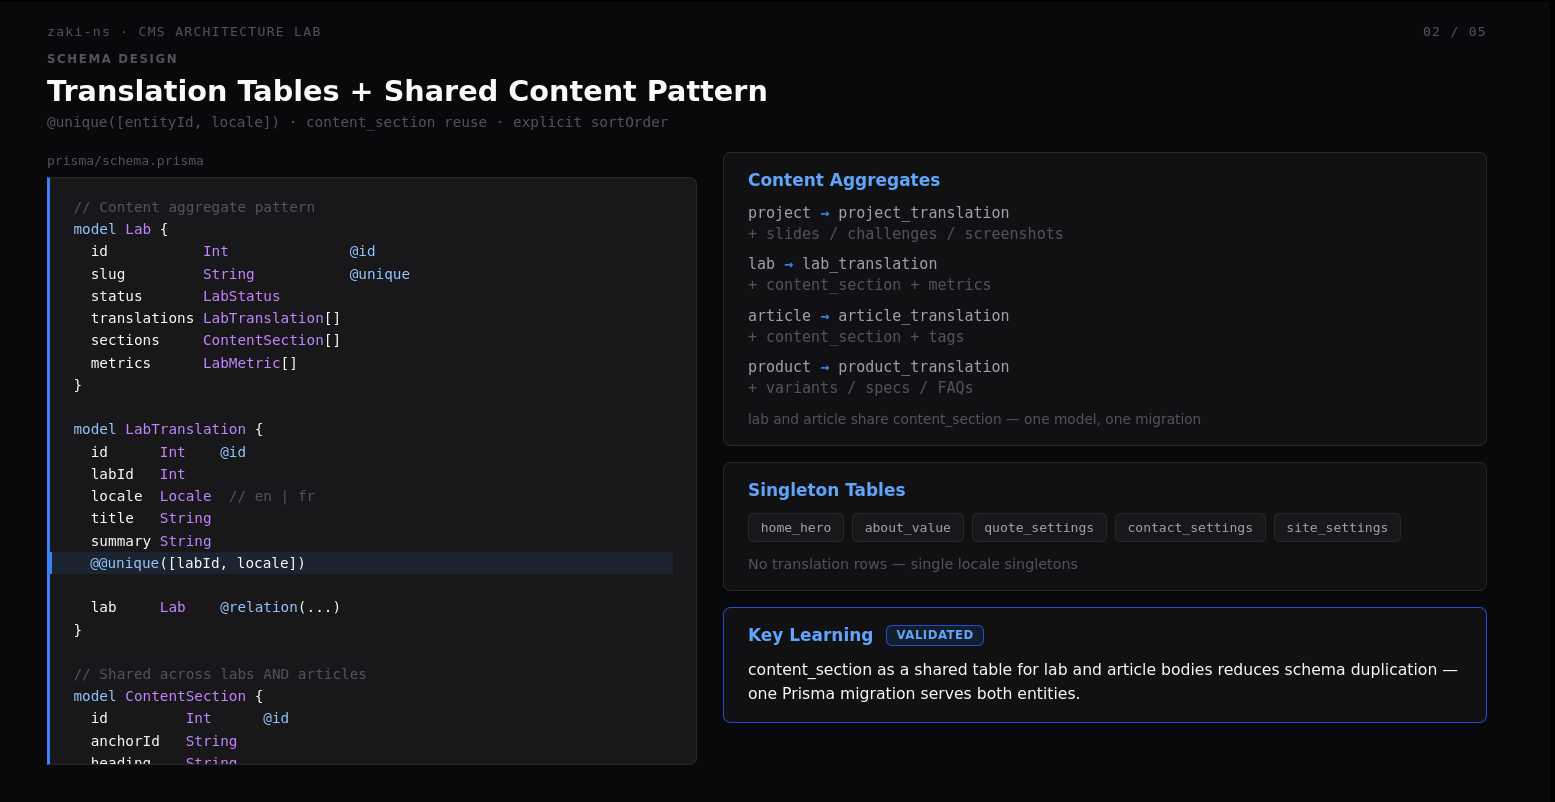Viewport: 1555px width, 802px height.
Task: Click 'lab → lab_translation' row
Action: [843, 264]
